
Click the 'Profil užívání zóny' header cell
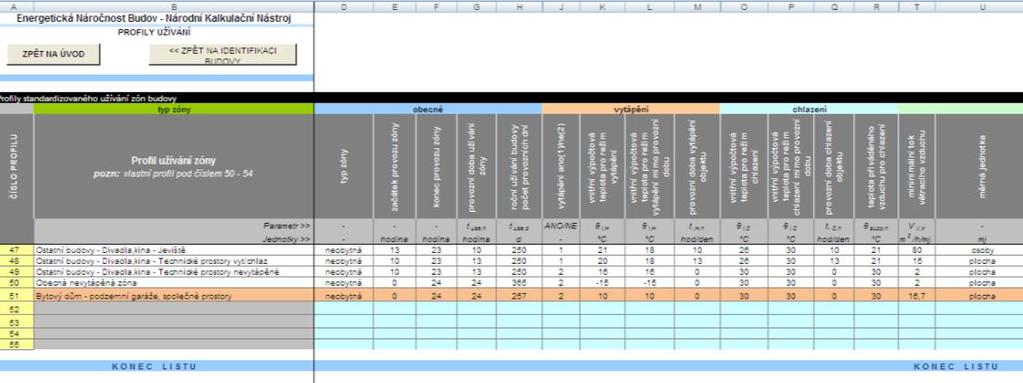(174, 166)
